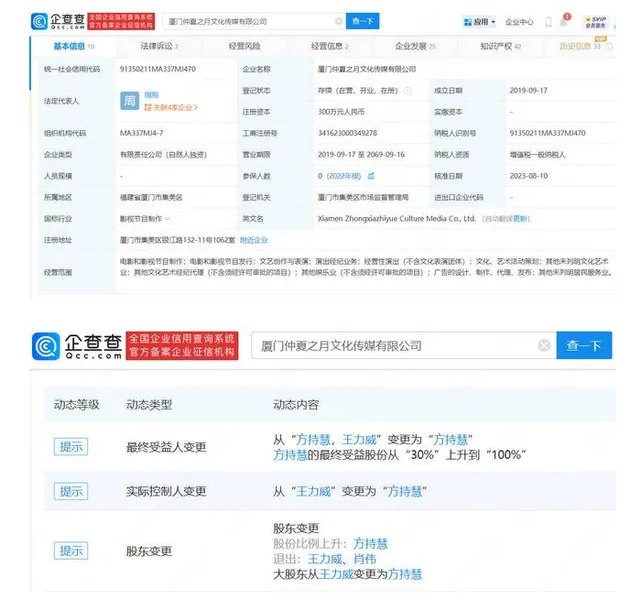
Task: Click the 2019-09-17 establishment date value
Action: [528, 91]
